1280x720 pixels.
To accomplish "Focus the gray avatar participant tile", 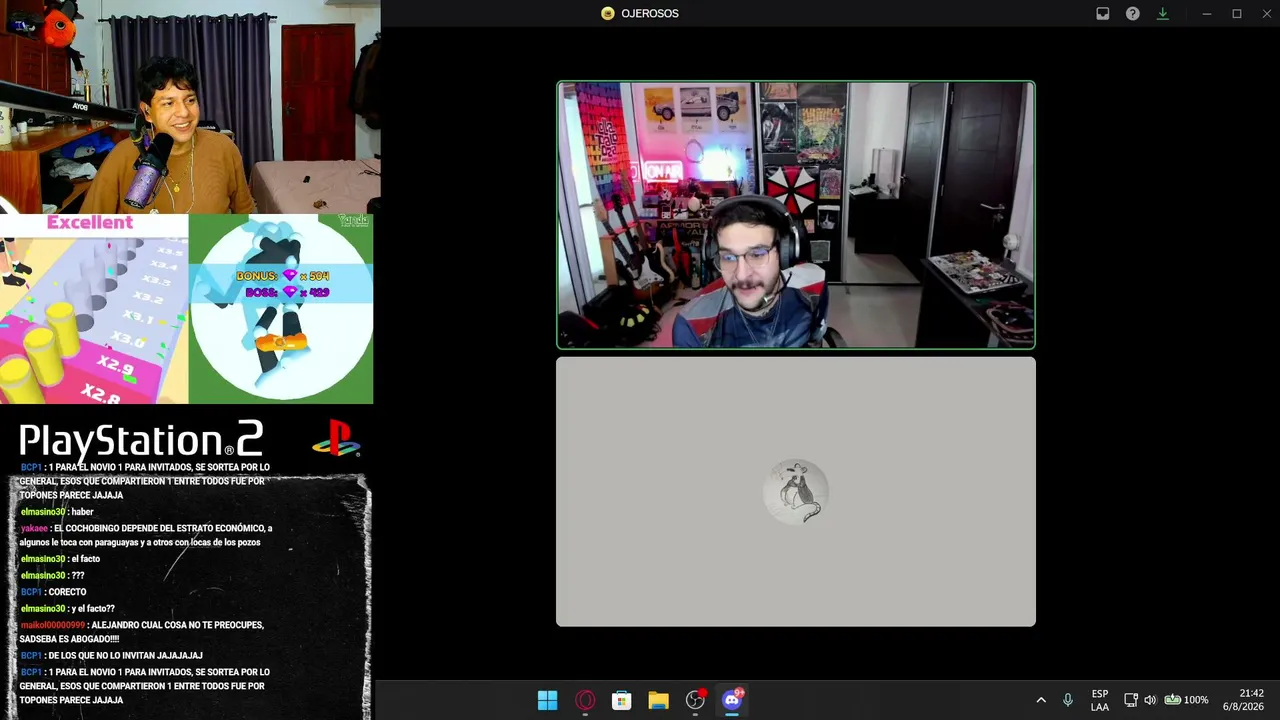I will point(796,492).
